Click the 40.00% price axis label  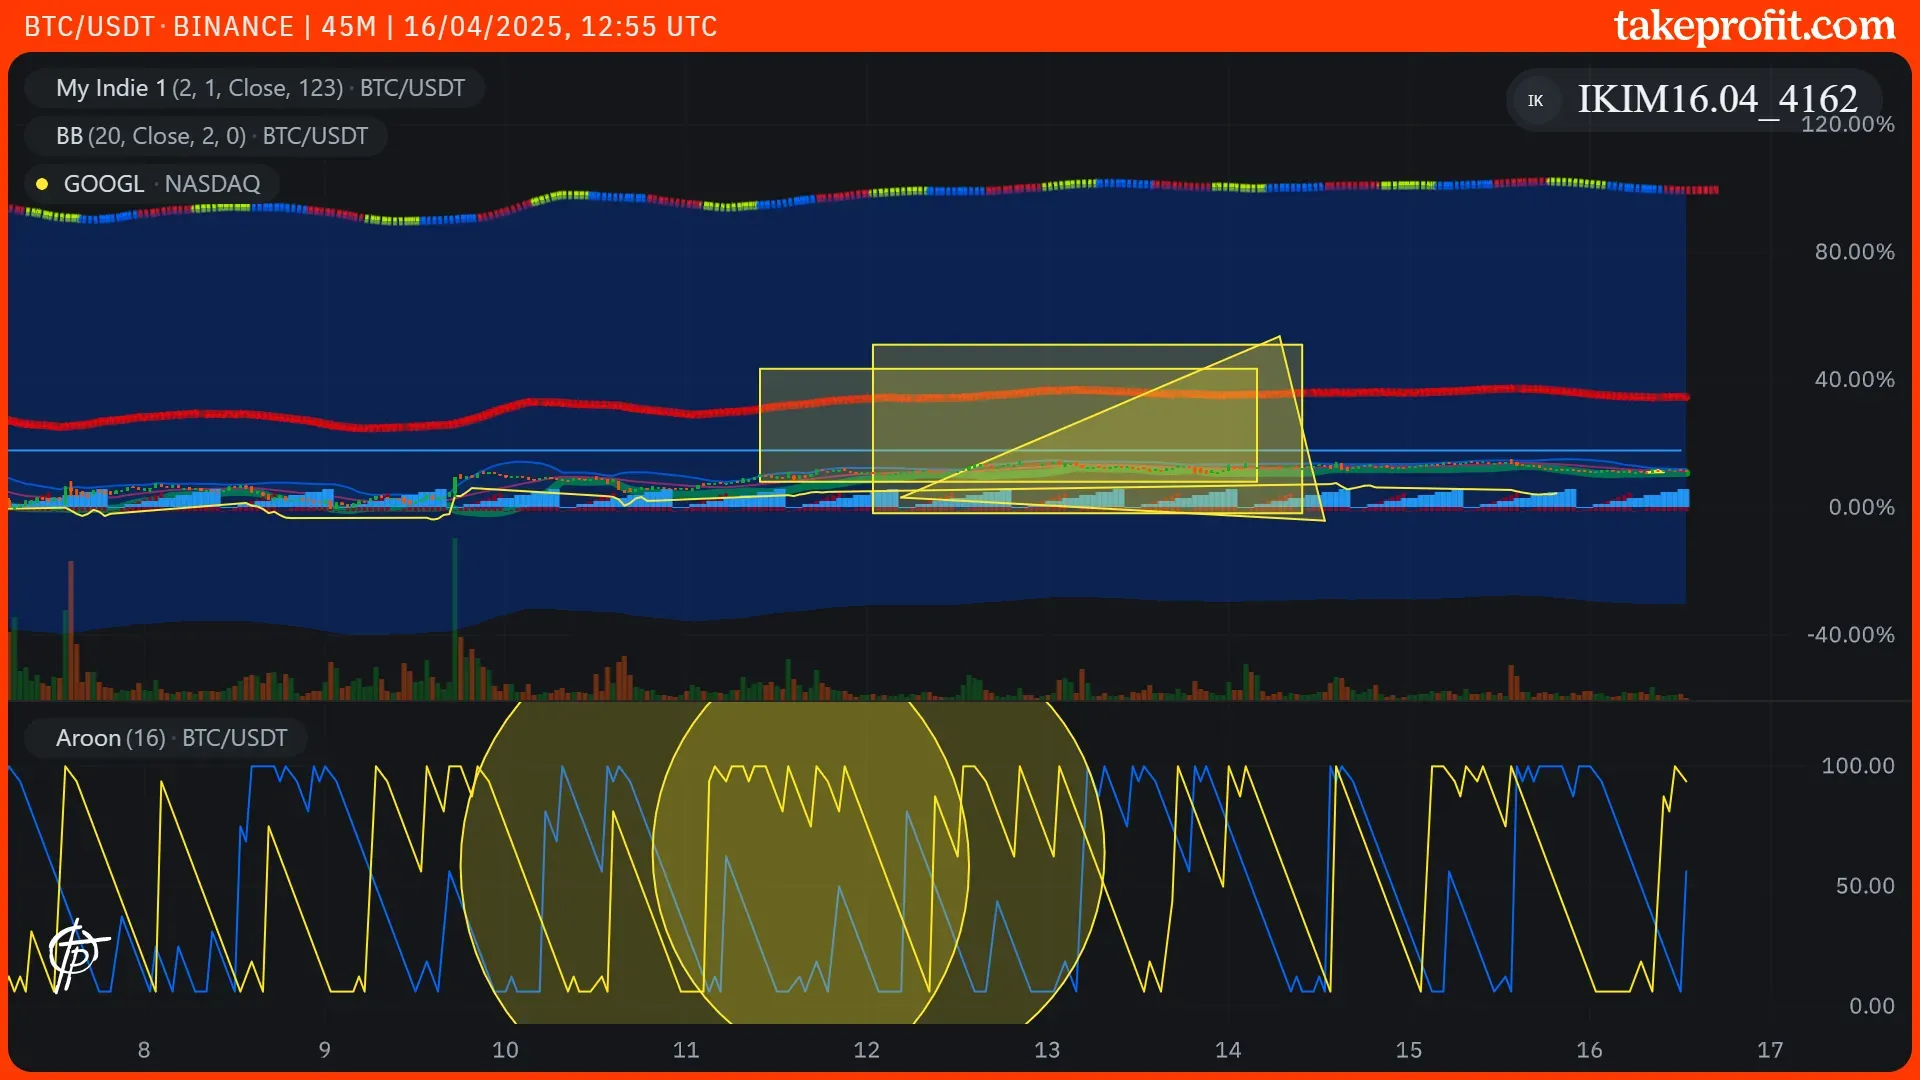pos(1854,380)
